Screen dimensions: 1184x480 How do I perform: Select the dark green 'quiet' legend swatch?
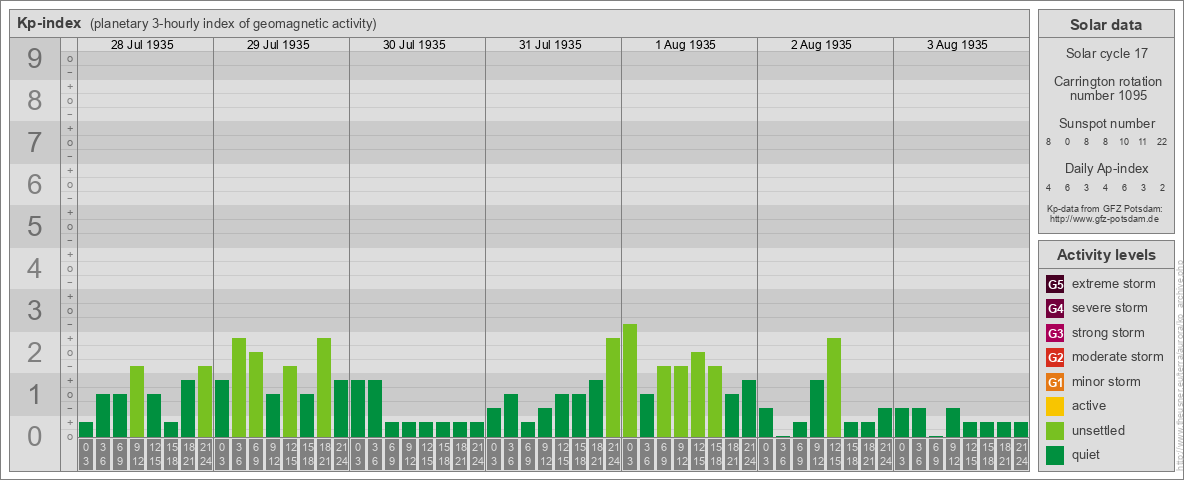(x=1055, y=454)
